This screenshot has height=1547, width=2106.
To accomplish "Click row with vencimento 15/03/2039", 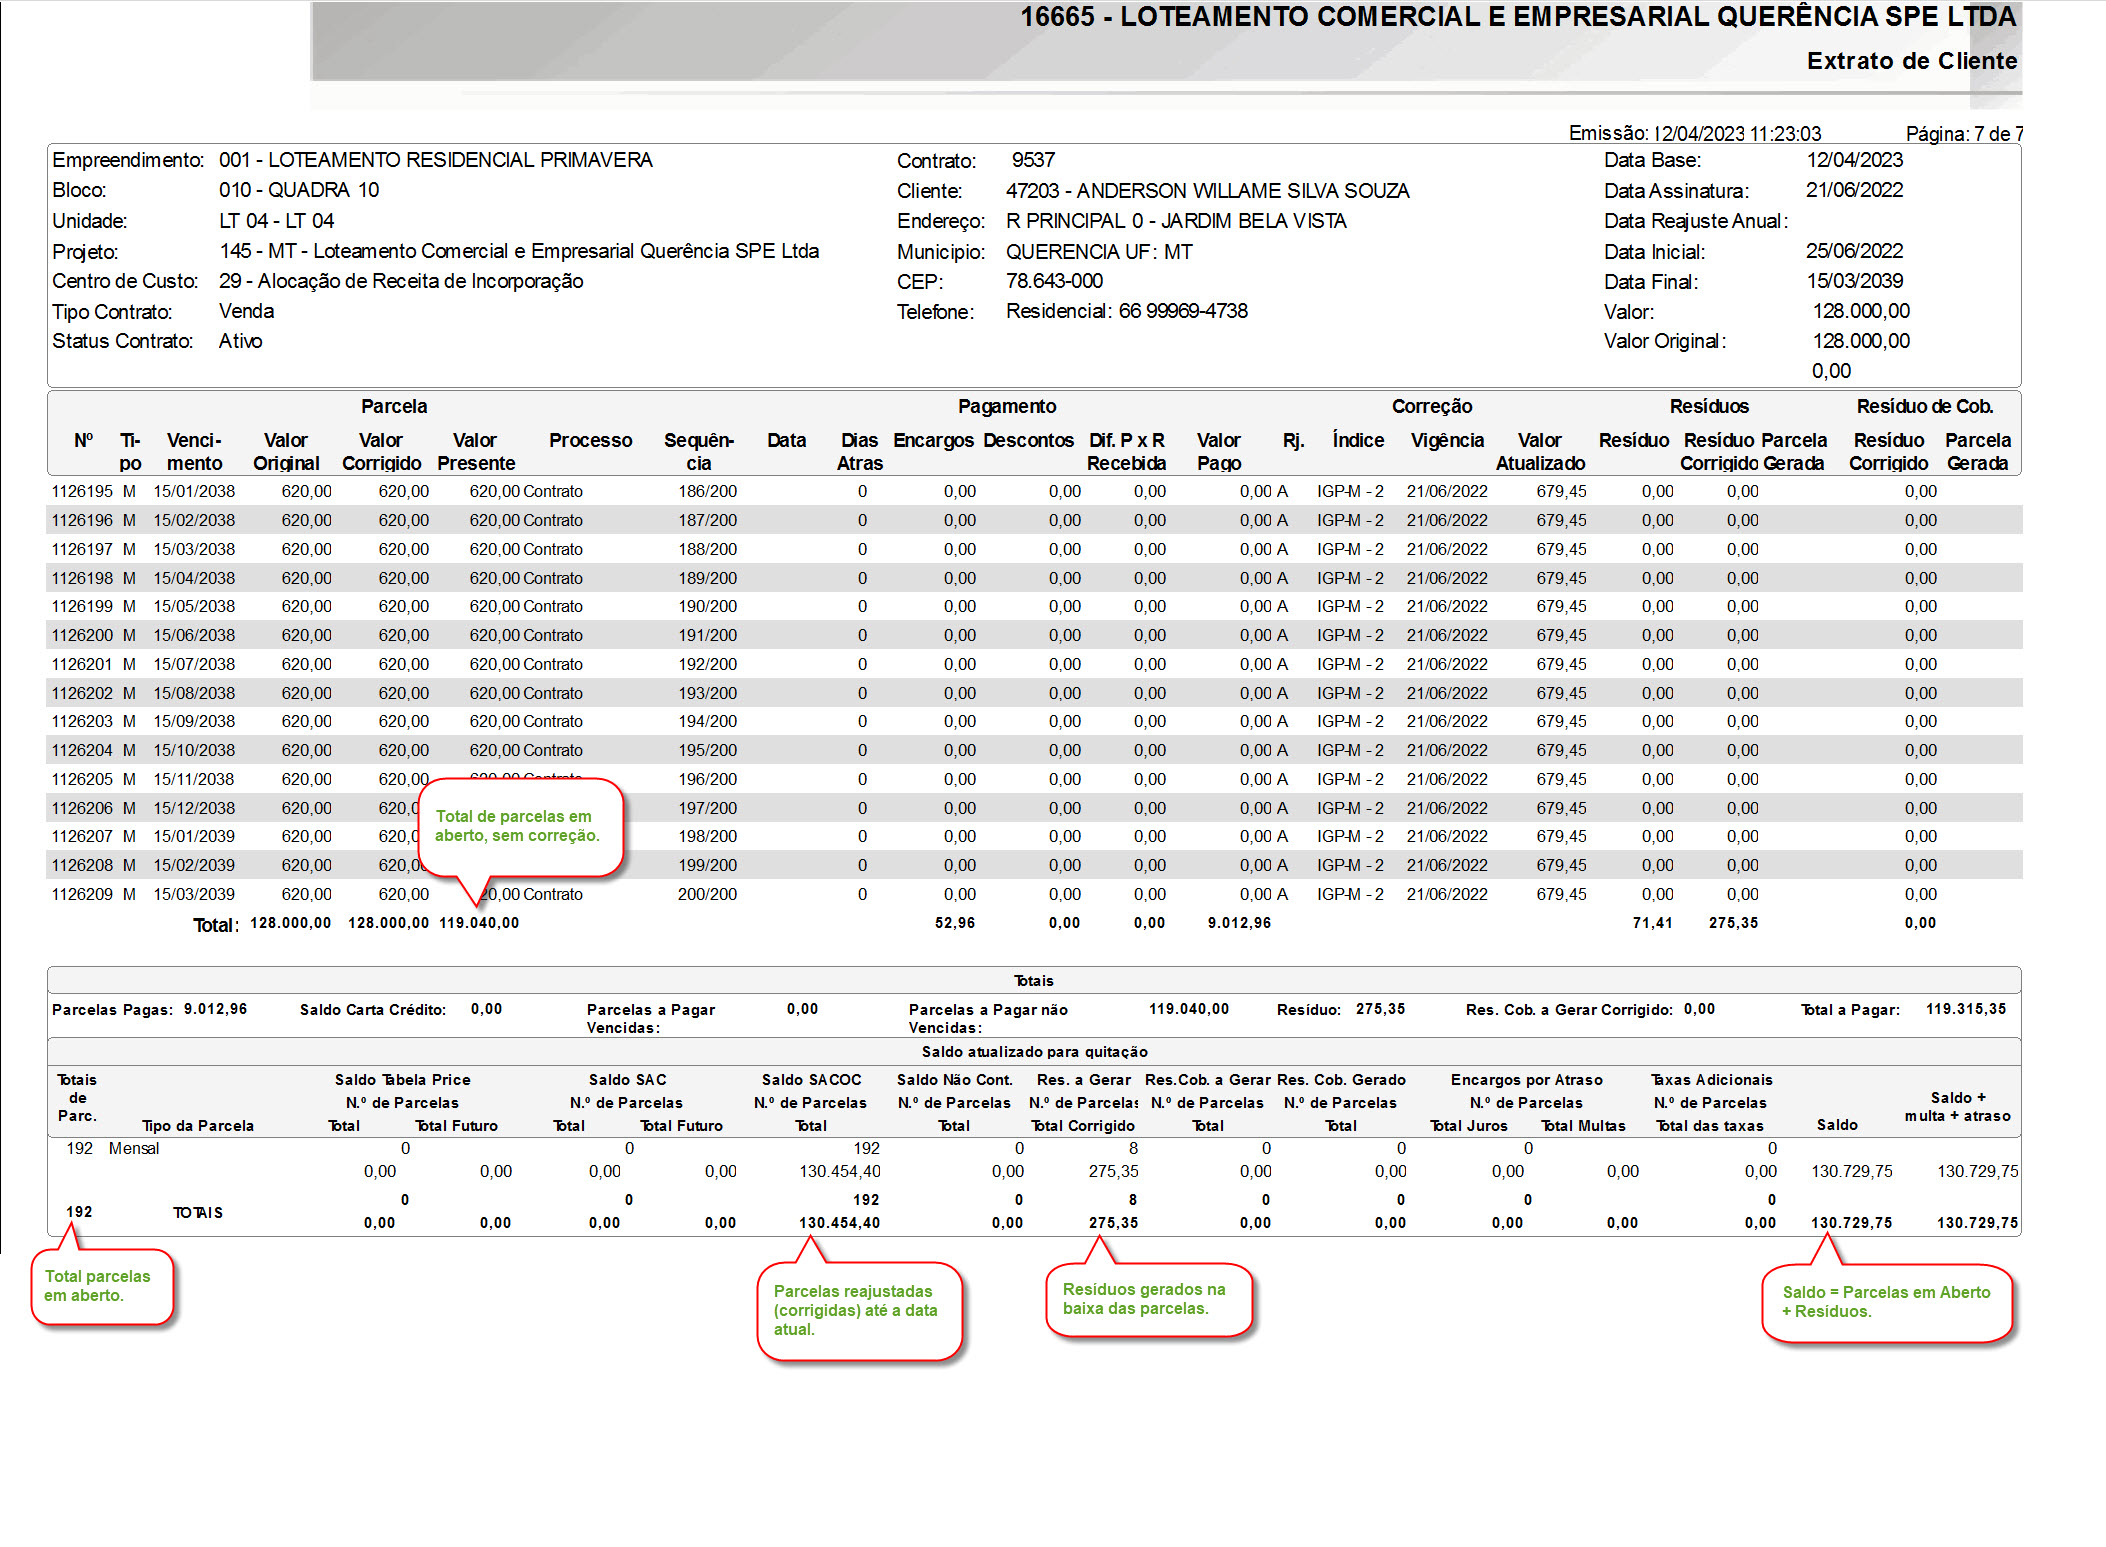I will click(x=194, y=894).
